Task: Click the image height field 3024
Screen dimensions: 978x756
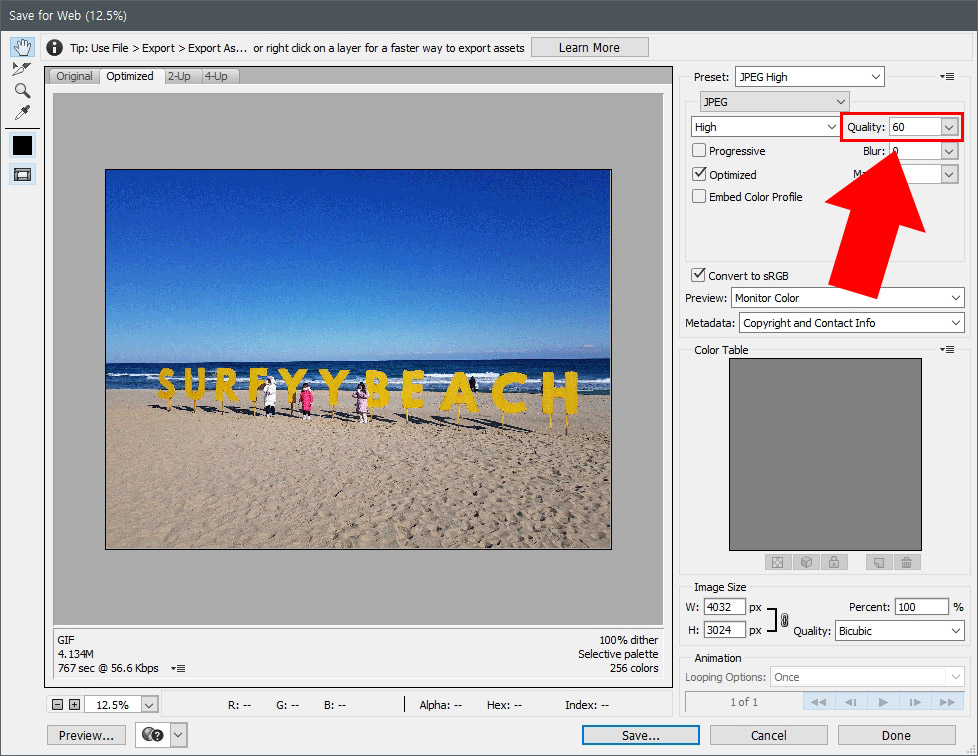Action: coord(725,629)
